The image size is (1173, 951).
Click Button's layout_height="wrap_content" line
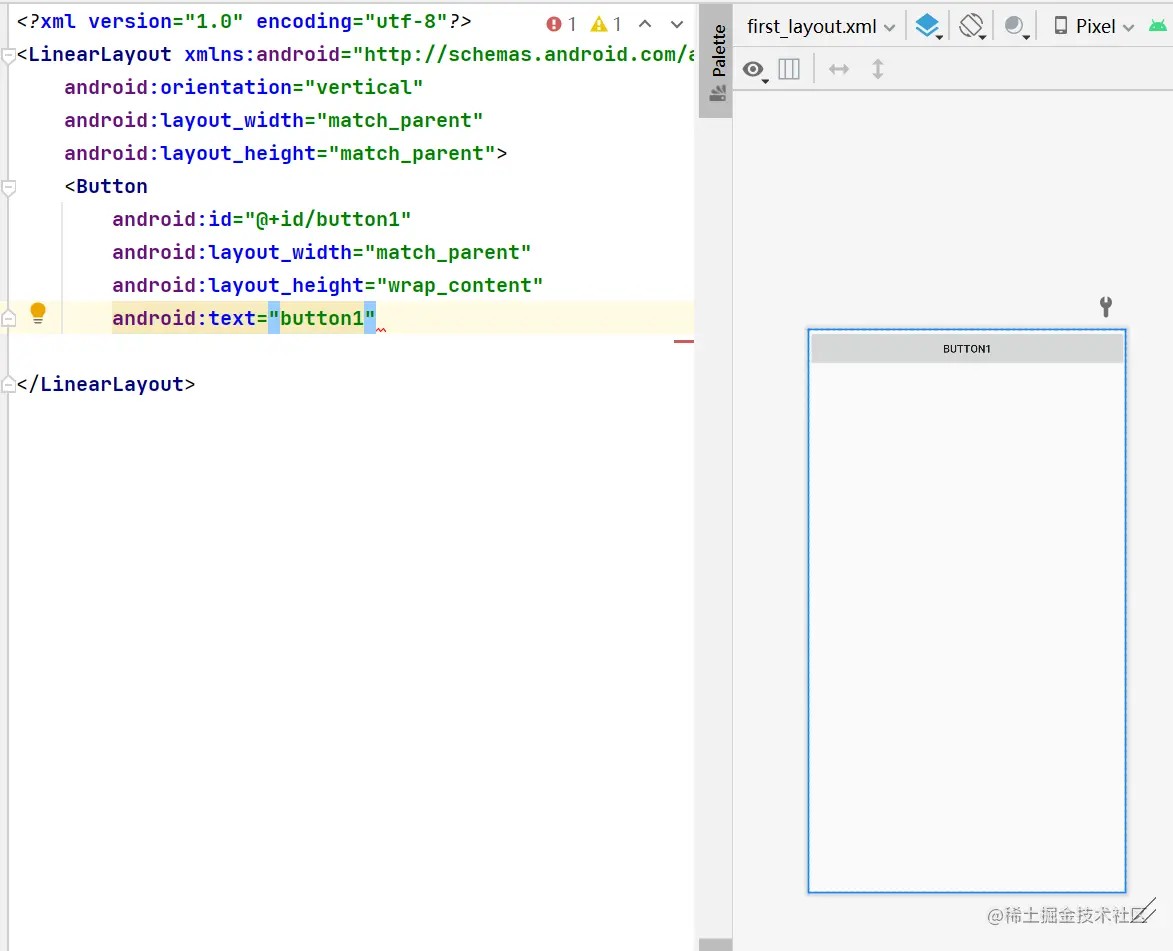point(328,286)
